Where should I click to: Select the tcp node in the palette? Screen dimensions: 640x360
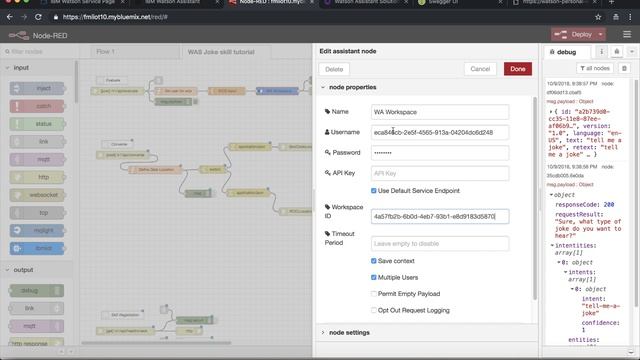37,213
